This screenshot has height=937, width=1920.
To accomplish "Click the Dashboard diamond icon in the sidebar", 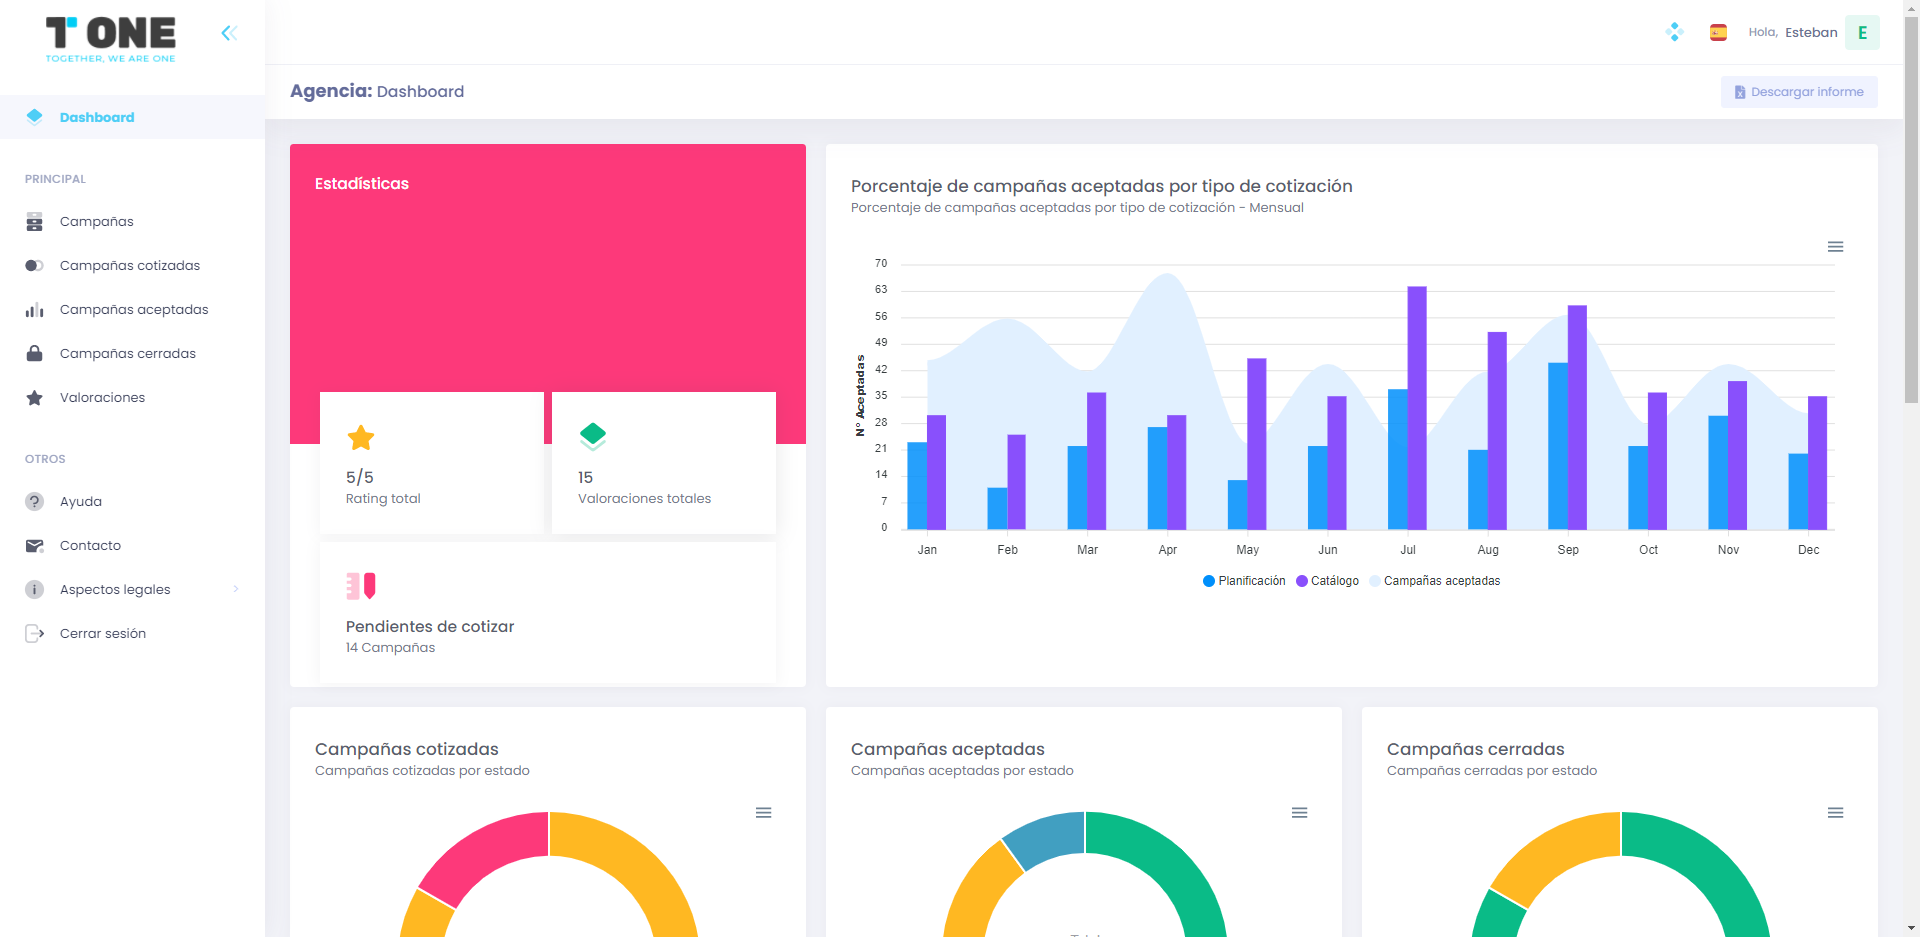I will coord(35,117).
